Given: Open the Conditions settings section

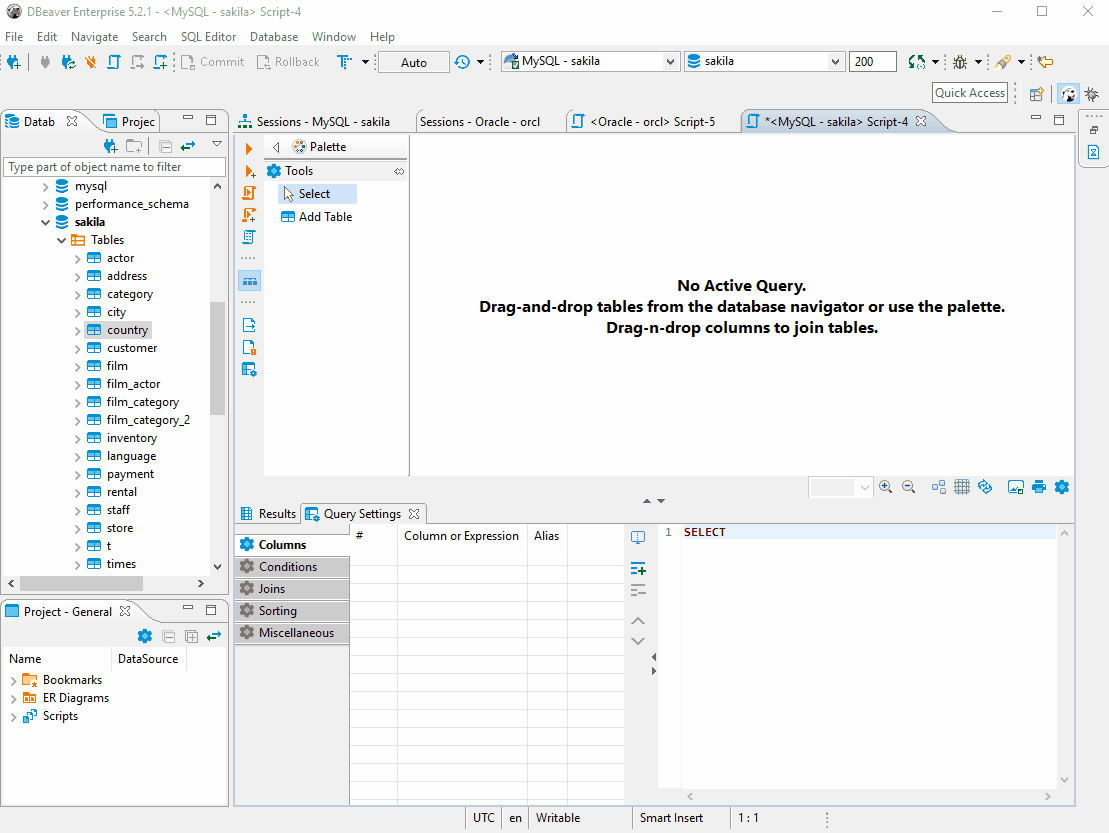Looking at the screenshot, I should tap(292, 567).
